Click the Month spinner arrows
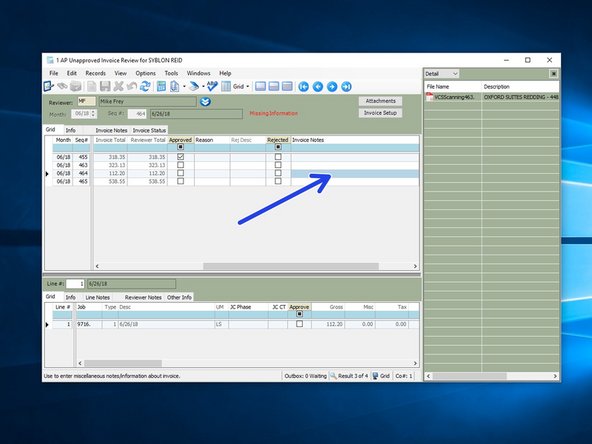The width and height of the screenshot is (592, 444). click(94, 113)
